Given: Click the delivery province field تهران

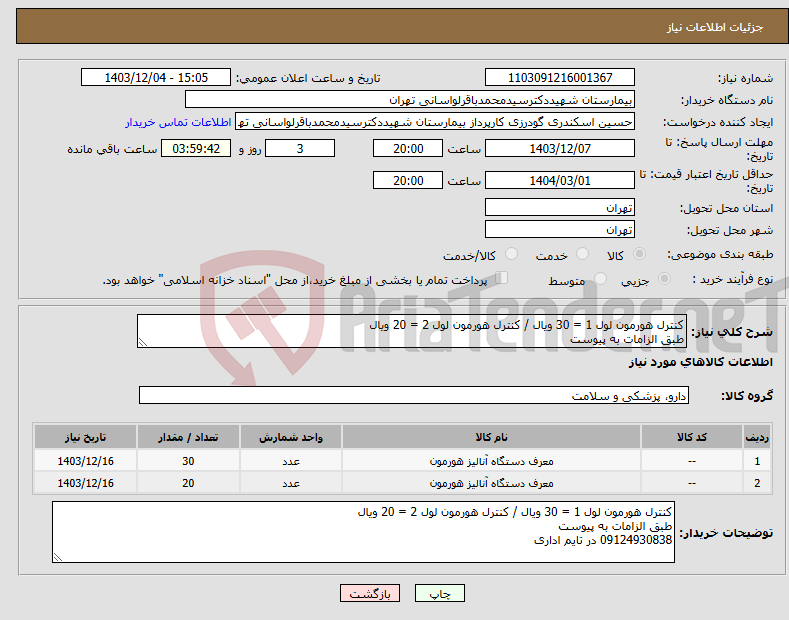Looking at the screenshot, I should (x=560, y=207).
